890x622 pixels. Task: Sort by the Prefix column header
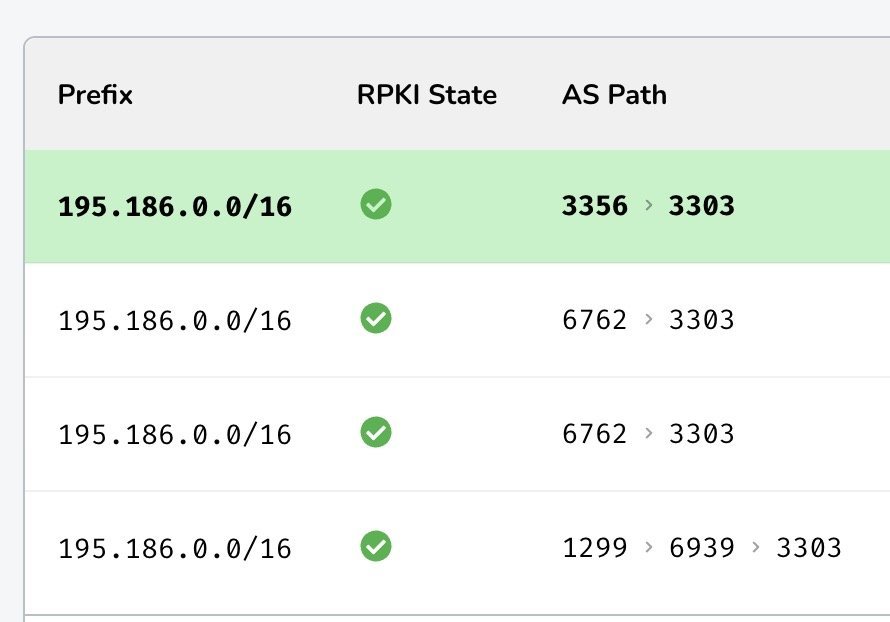click(x=95, y=94)
